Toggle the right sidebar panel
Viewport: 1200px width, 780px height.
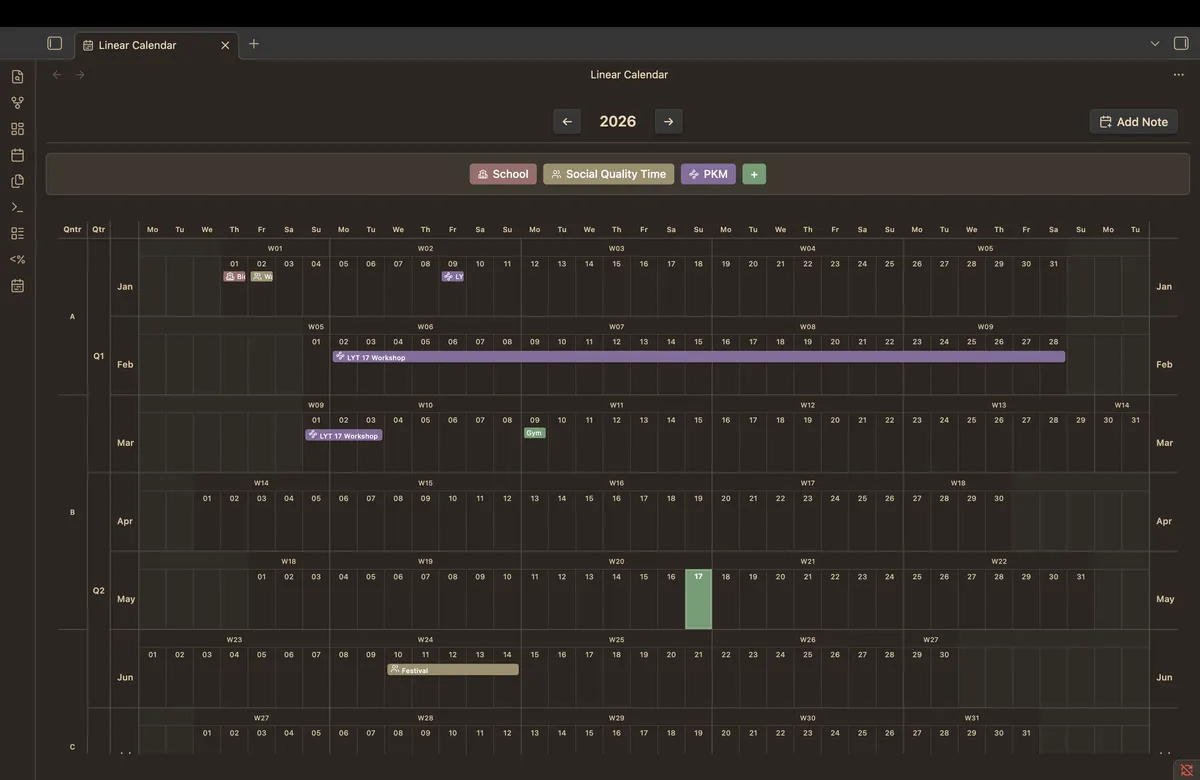[x=1181, y=44]
